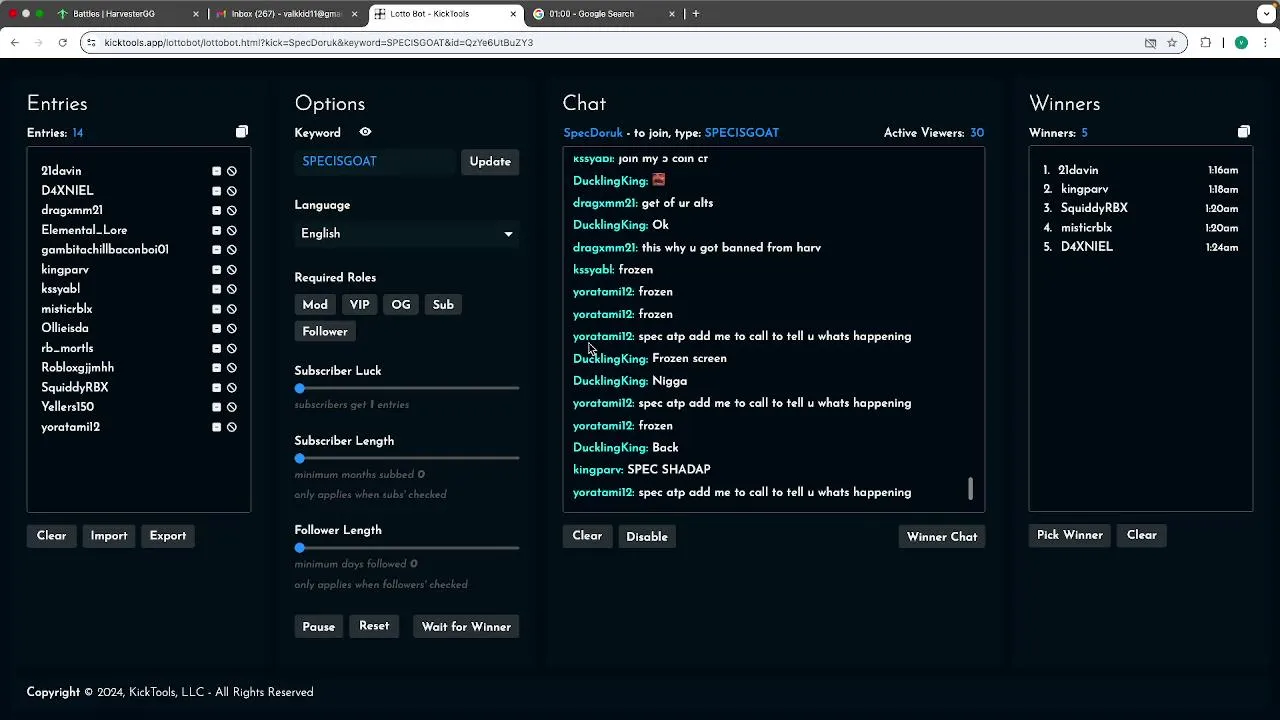The height and width of the screenshot is (720, 1280).
Task: Ban Ollieisda using the ban icon
Action: [x=232, y=329]
